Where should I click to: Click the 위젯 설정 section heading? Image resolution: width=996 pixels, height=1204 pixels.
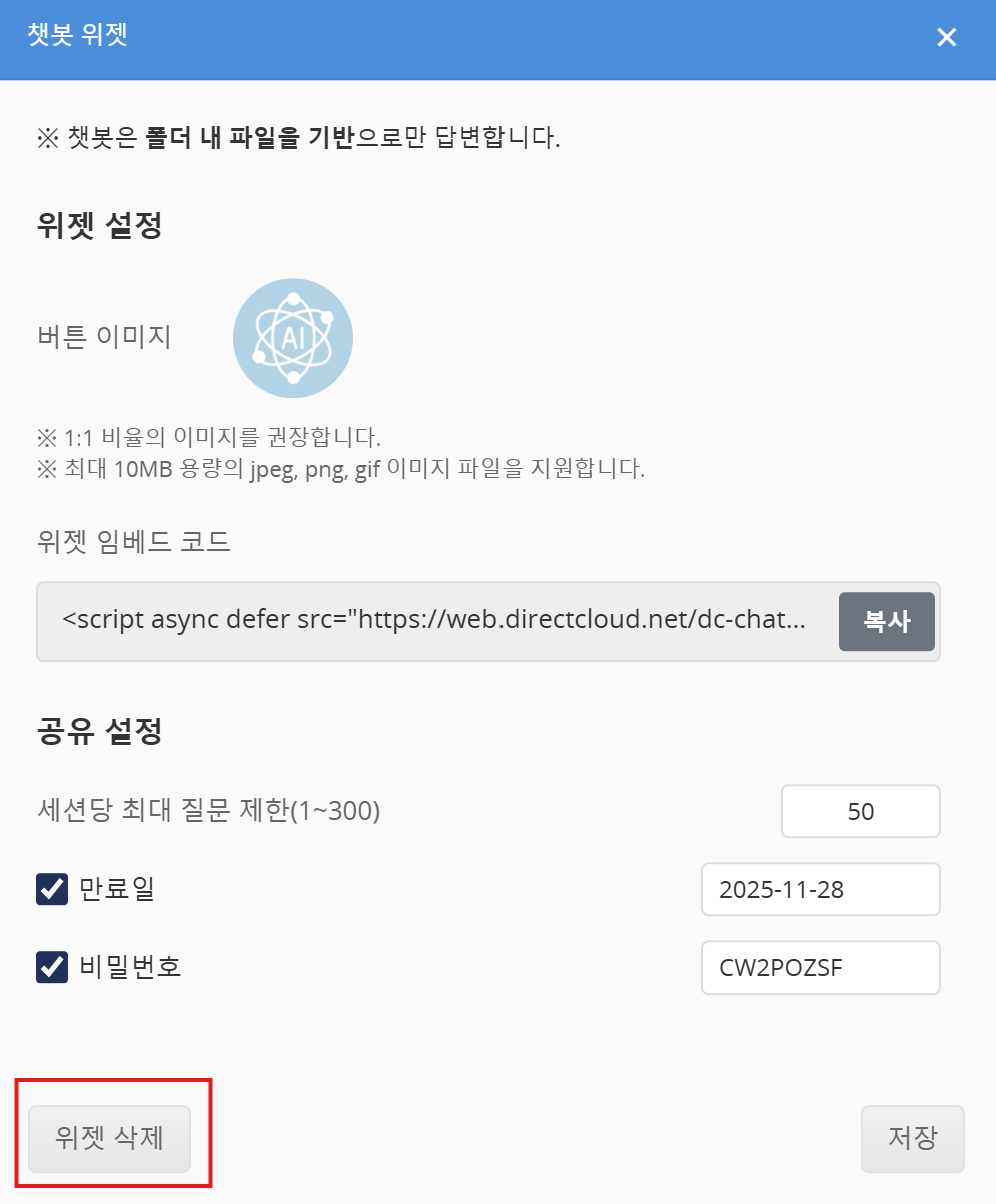pos(98,225)
